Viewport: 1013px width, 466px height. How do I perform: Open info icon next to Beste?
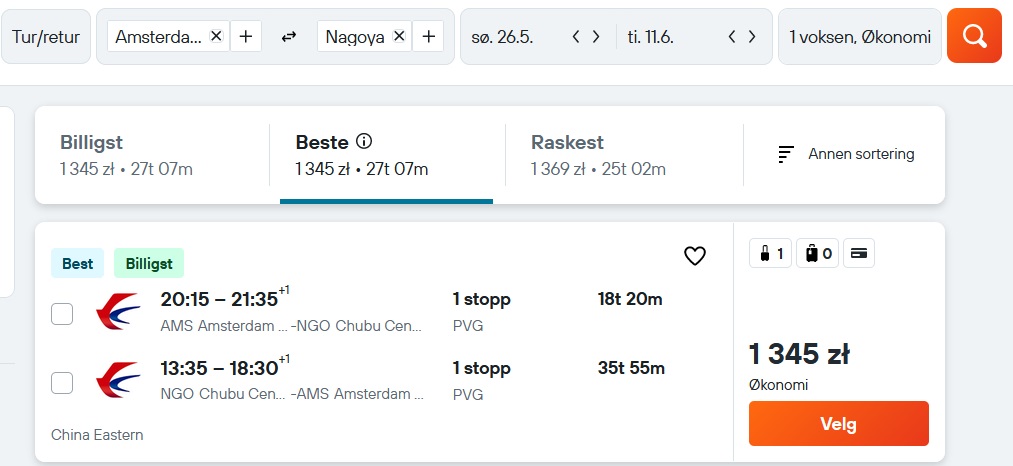coord(364,142)
